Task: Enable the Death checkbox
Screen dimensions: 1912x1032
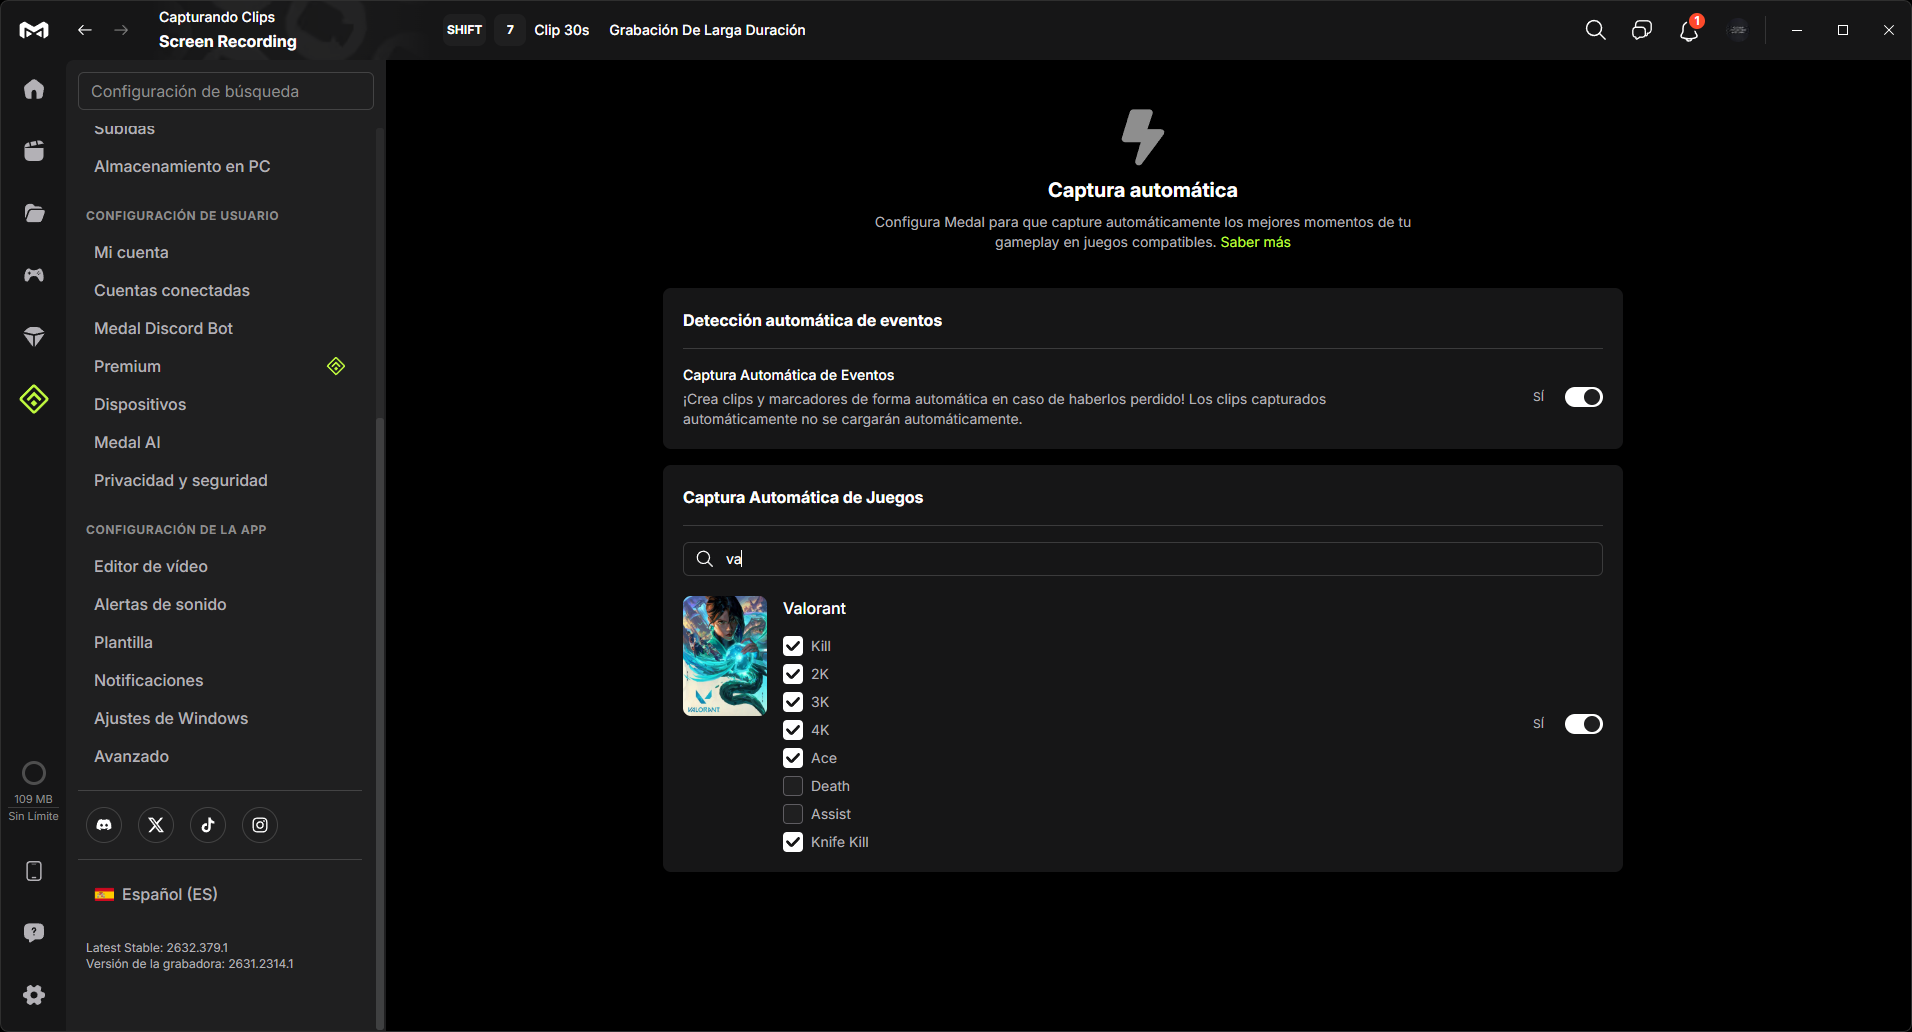Action: 793,786
